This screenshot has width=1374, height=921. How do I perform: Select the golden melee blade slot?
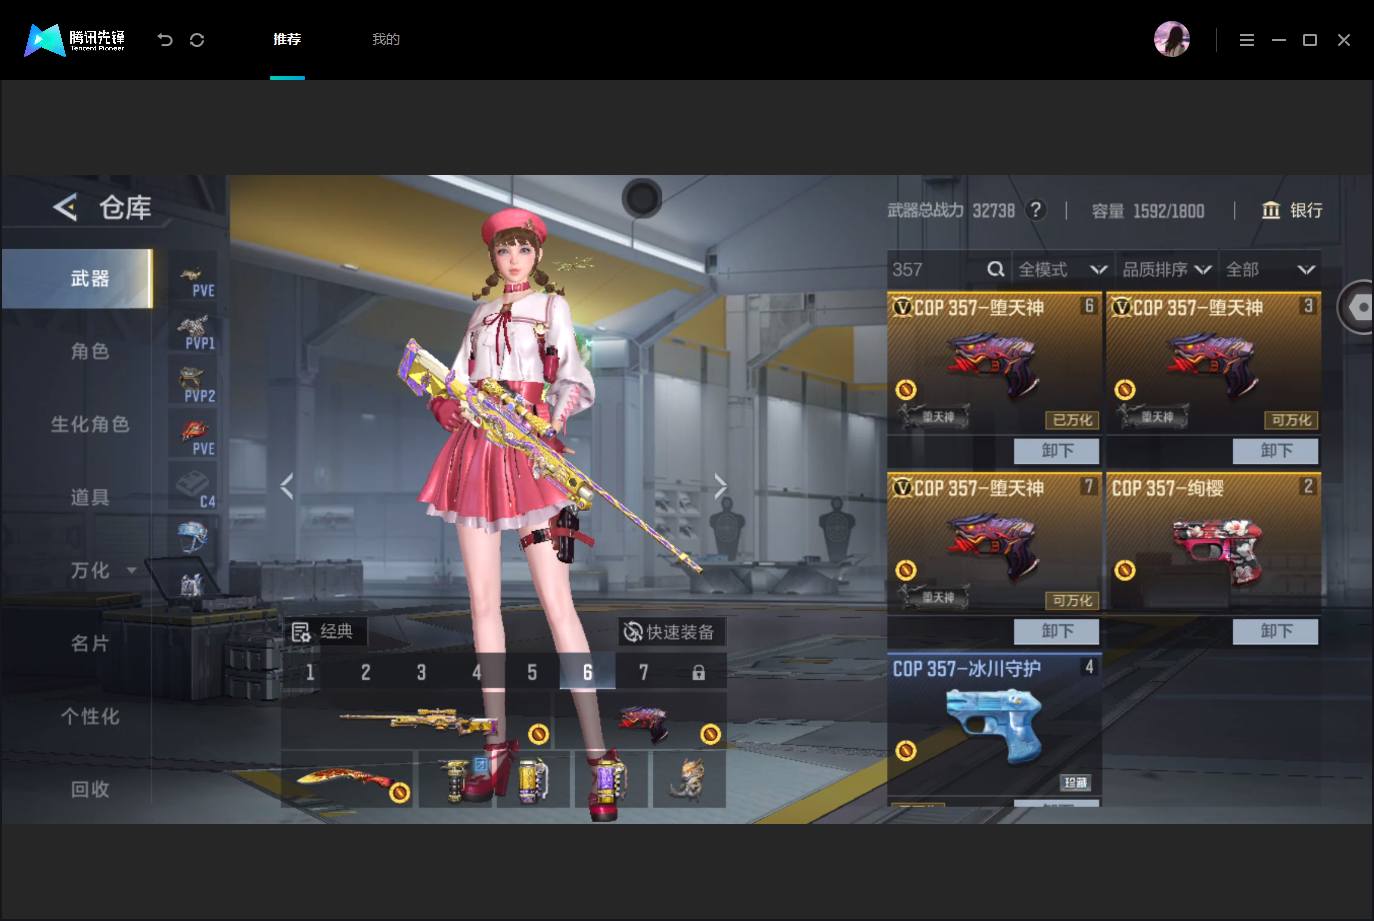coord(347,779)
